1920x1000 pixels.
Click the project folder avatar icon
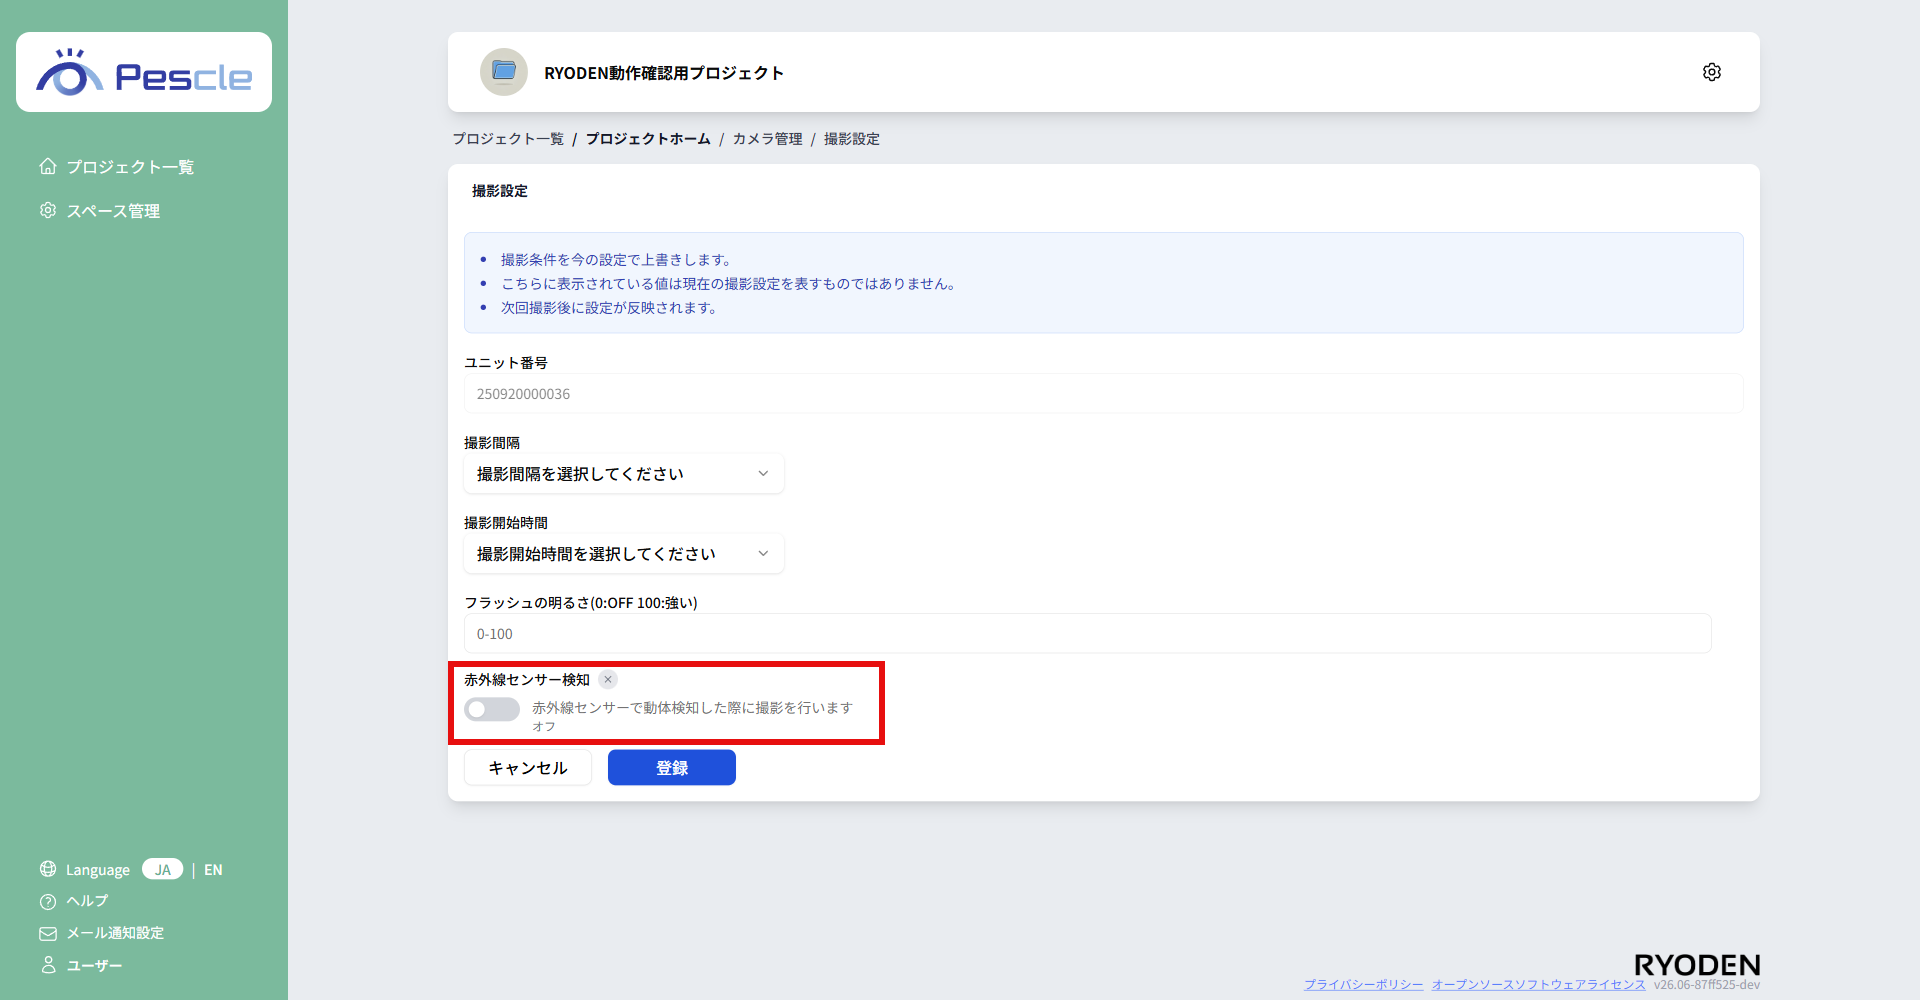[x=504, y=72]
